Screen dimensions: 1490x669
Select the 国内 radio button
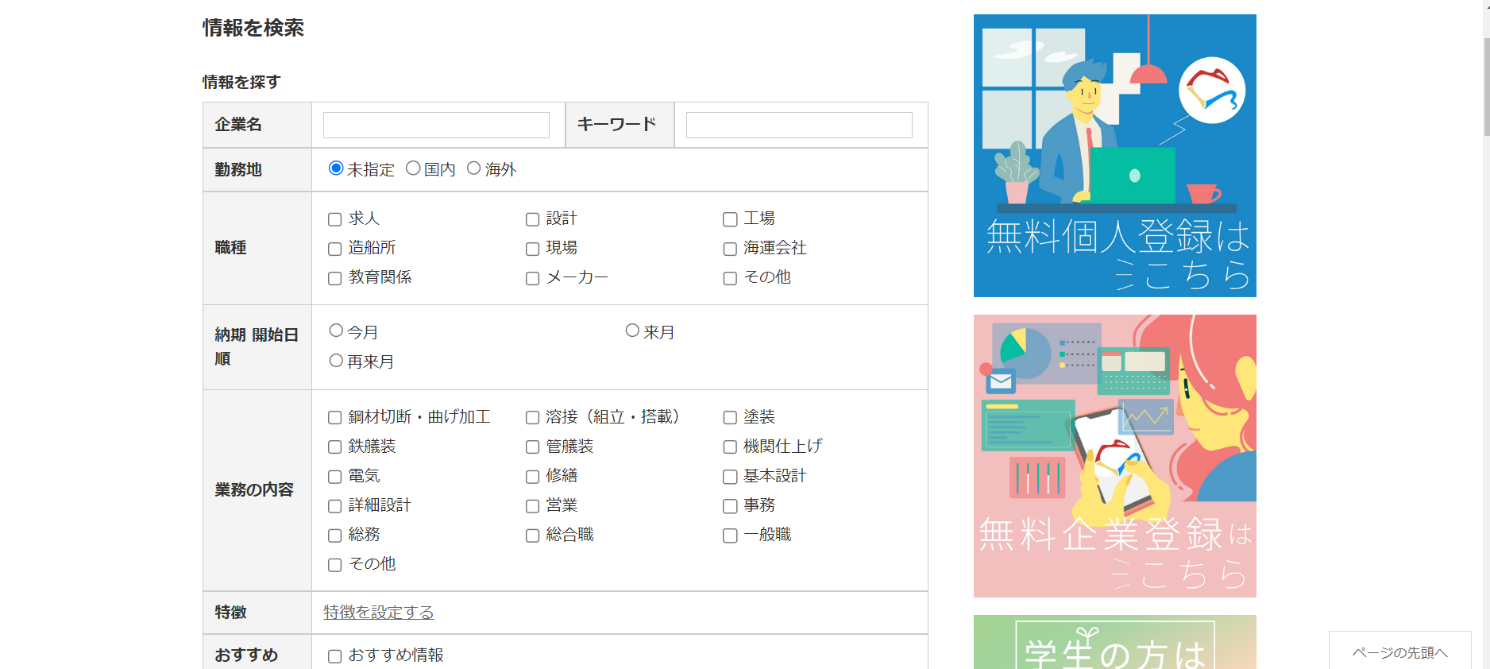413,169
